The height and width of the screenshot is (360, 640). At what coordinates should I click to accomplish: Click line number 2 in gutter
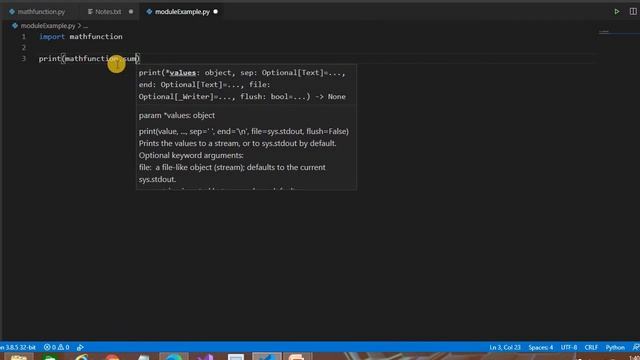coord(24,48)
